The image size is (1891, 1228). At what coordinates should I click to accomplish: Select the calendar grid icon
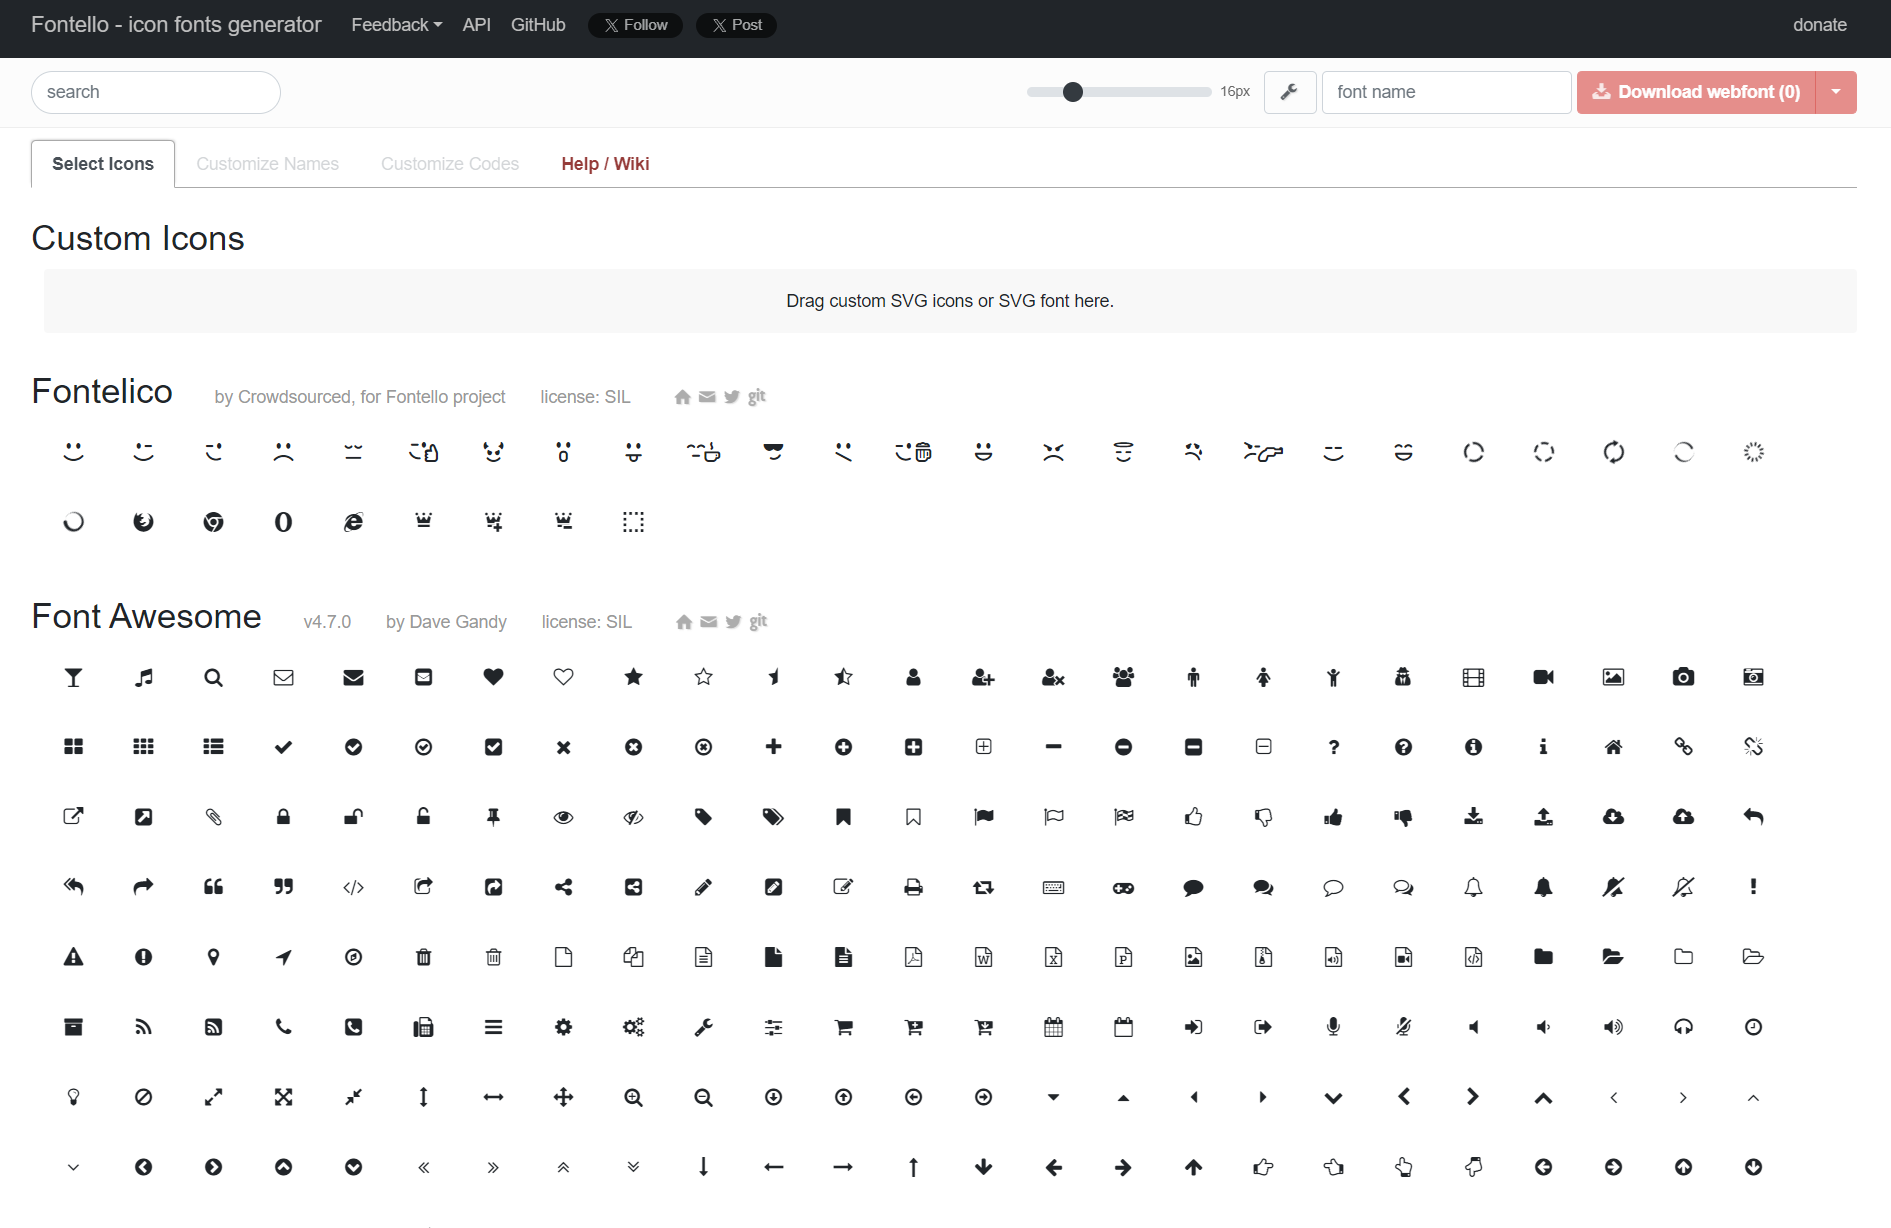coord(1054,1027)
